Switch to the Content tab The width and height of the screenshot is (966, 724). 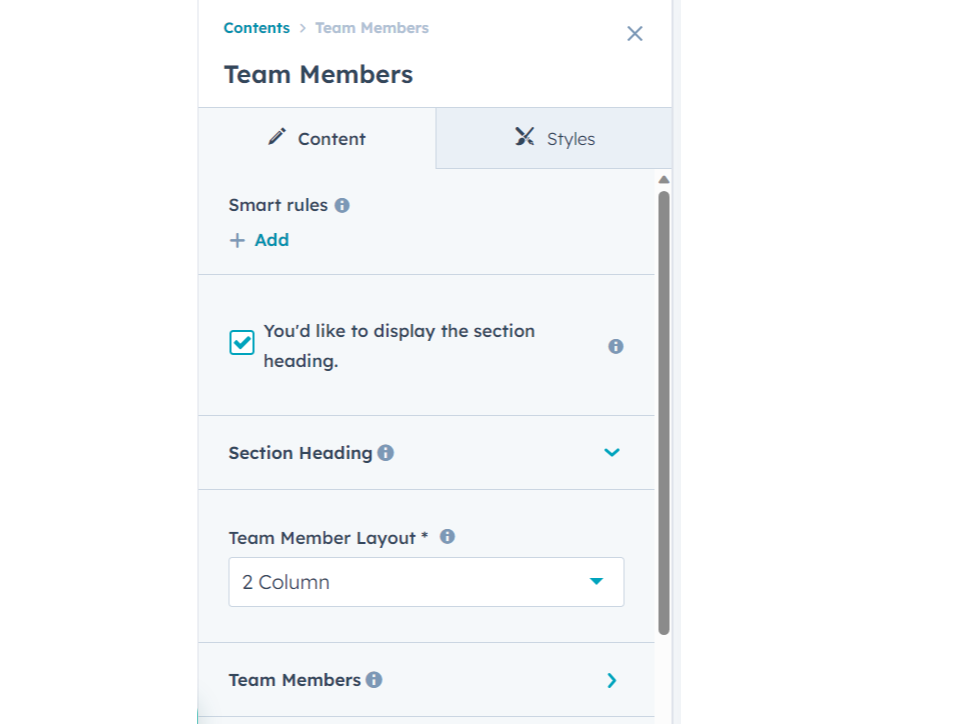pos(317,139)
